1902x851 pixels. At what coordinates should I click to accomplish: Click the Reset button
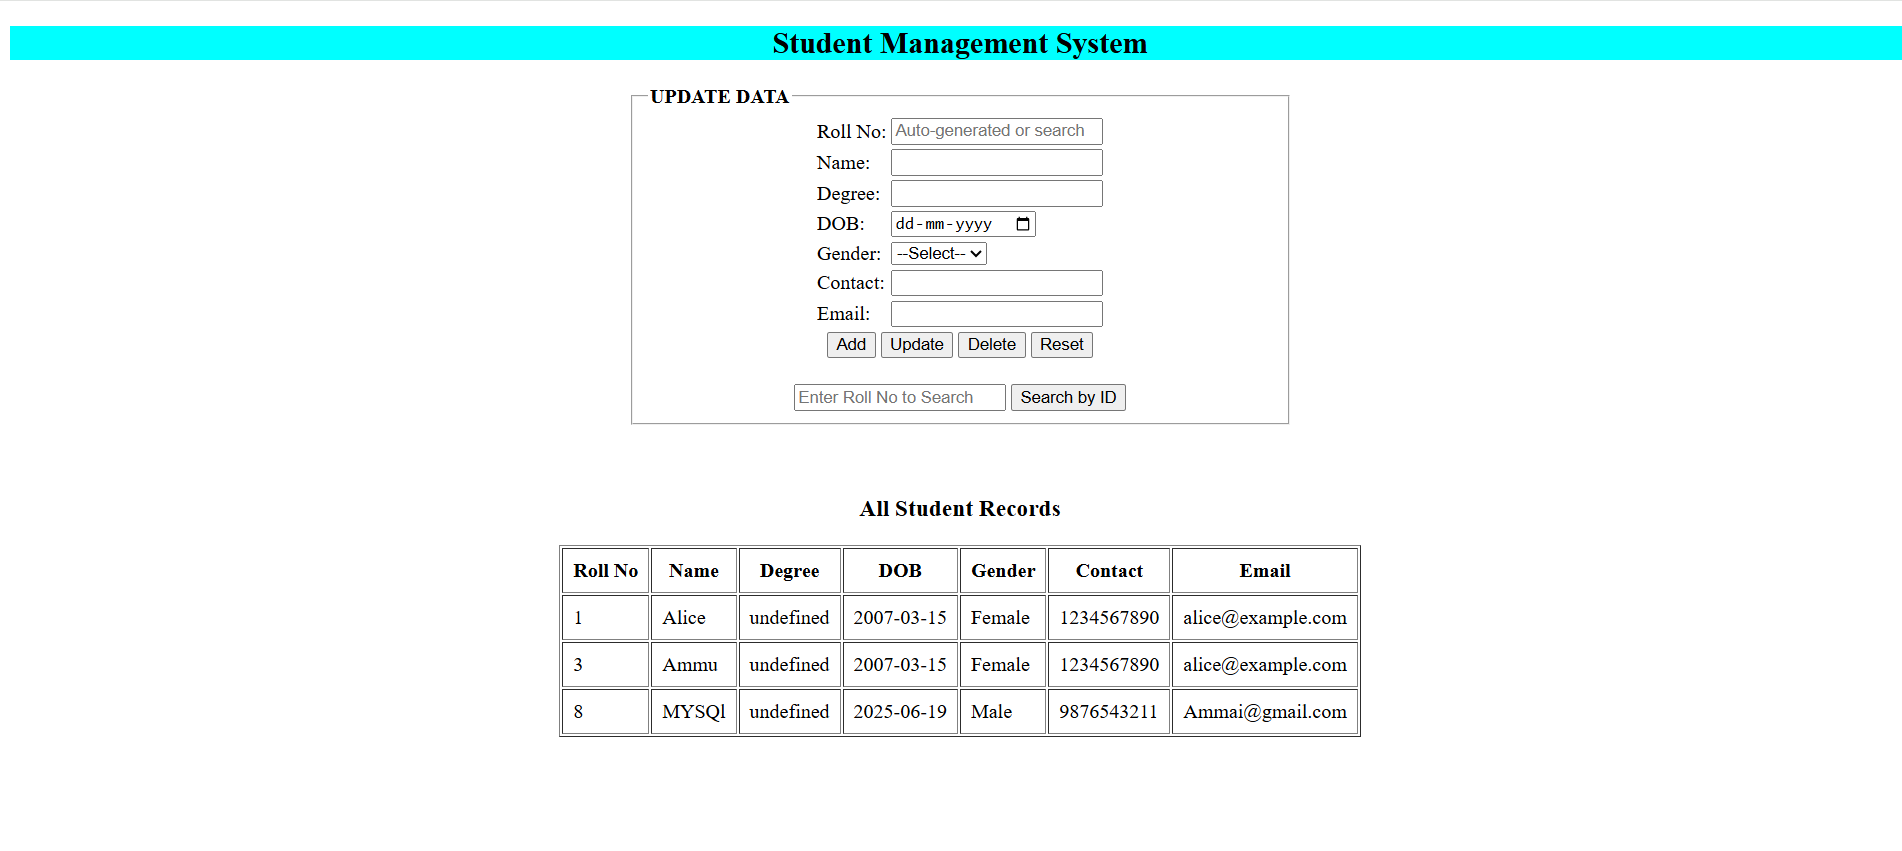point(1062,345)
